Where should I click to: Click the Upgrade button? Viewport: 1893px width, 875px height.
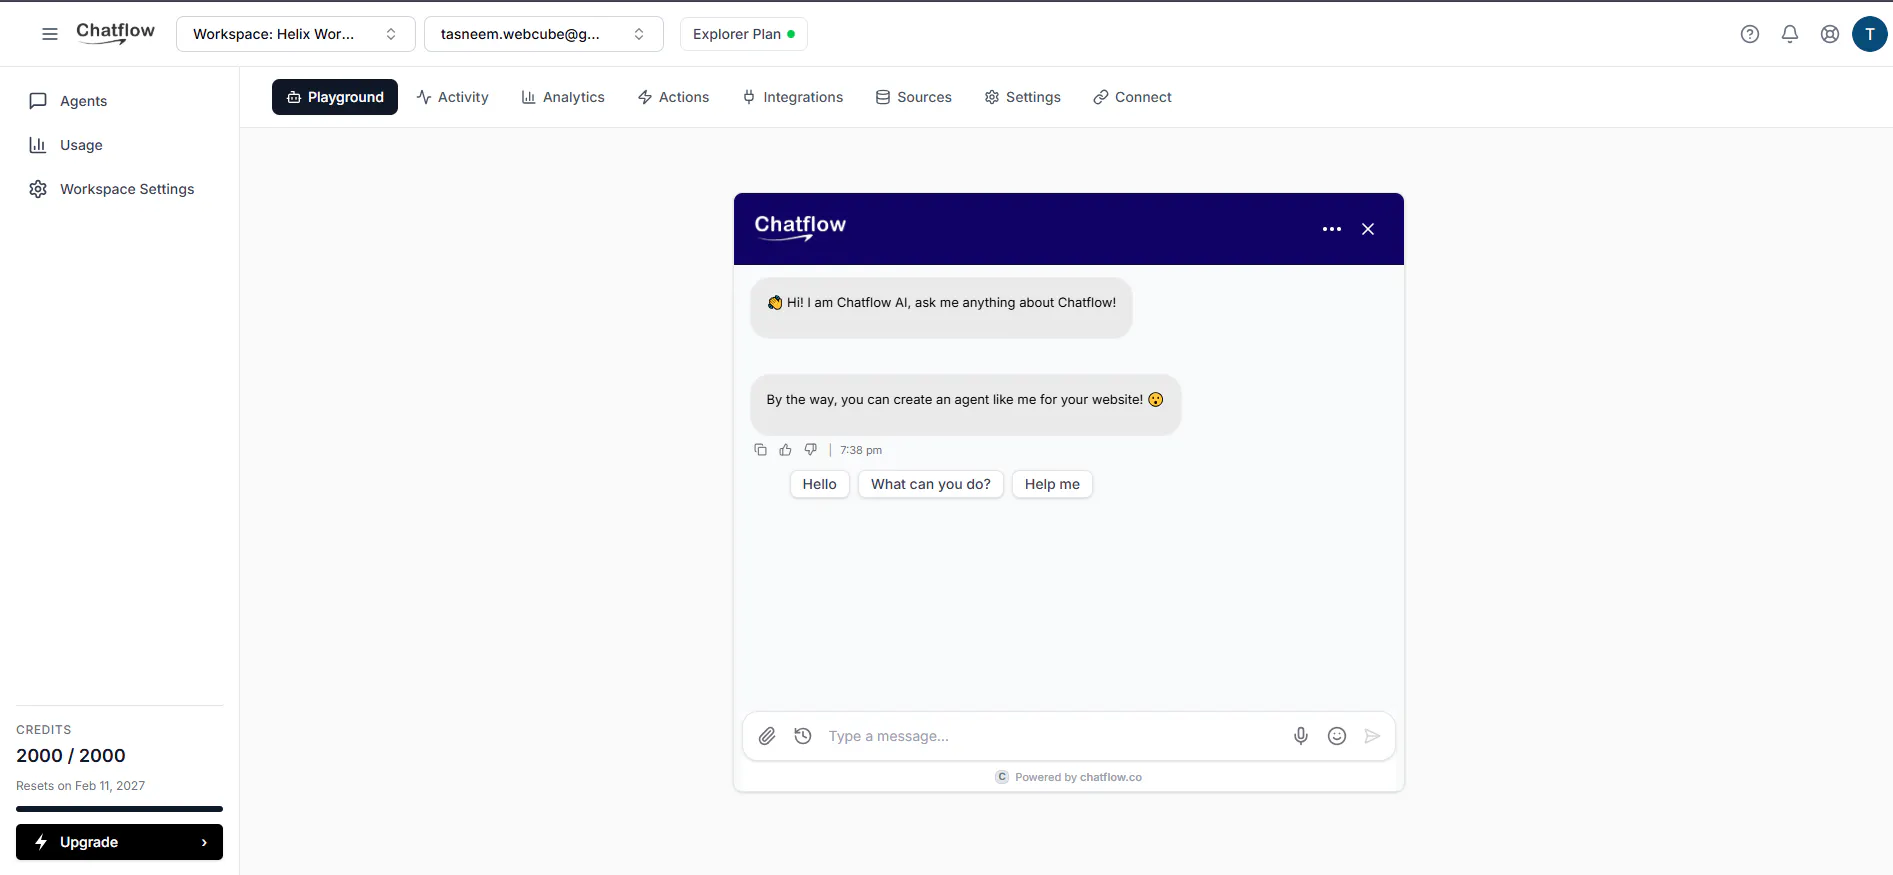click(119, 842)
